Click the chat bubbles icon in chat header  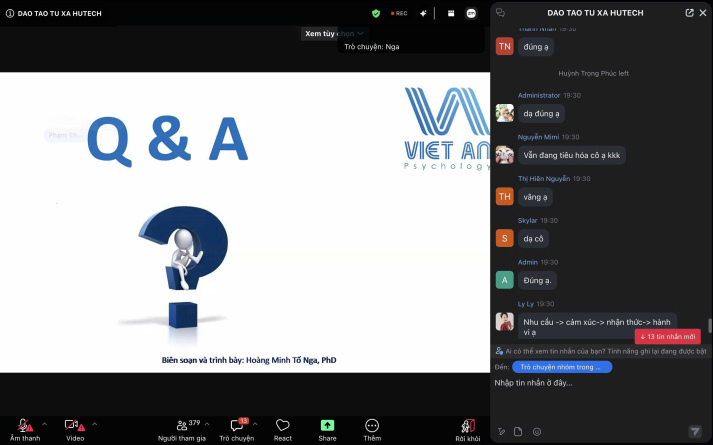[501, 13]
